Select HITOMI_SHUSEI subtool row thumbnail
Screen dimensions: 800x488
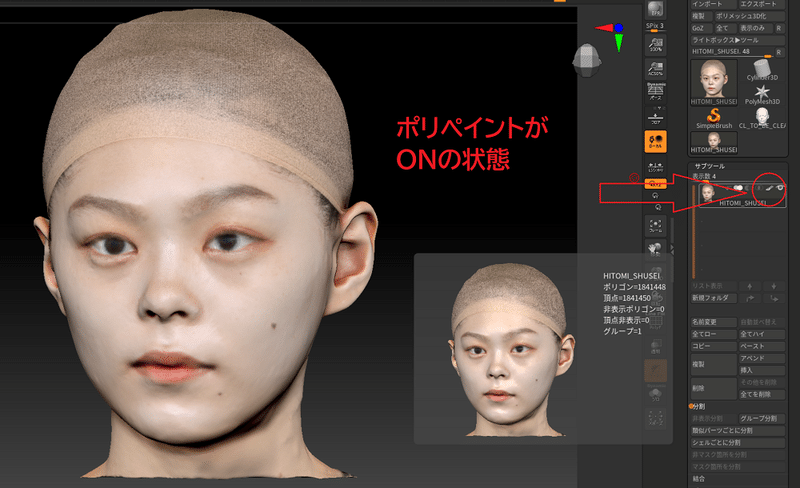(x=708, y=192)
